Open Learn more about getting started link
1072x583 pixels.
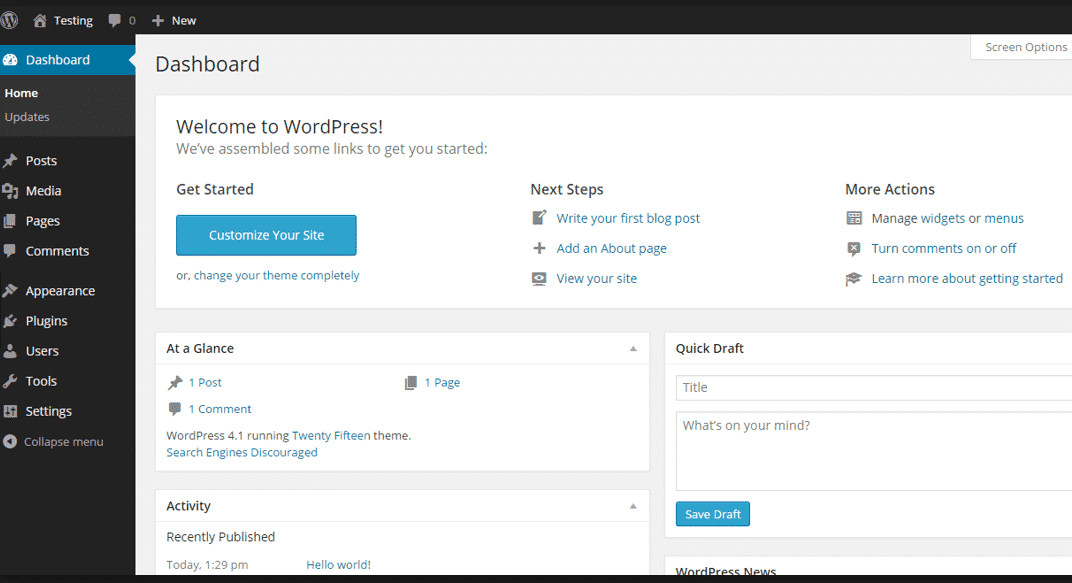(967, 278)
